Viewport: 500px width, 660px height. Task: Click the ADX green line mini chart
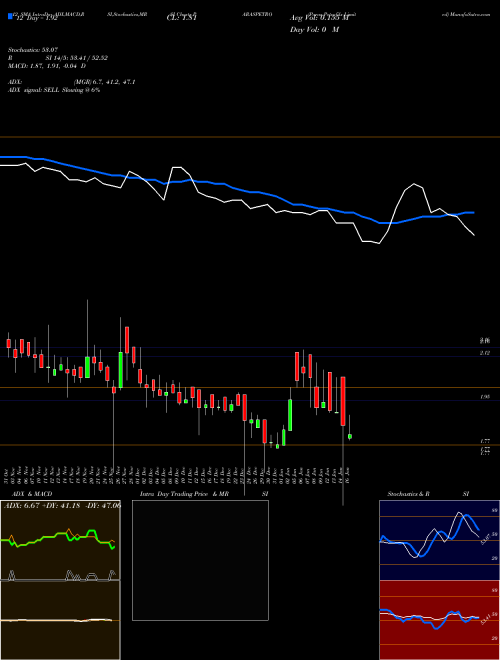click(60, 540)
